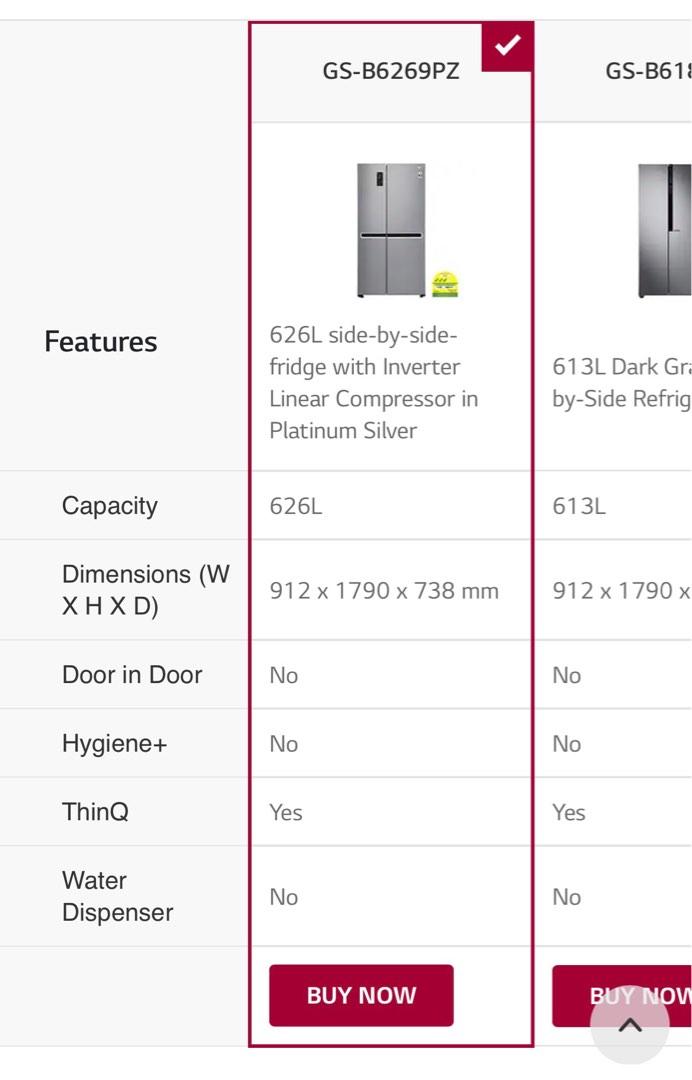692x1080 pixels.
Task: Click the red checkmark on GS-B6269PZ column
Action: click(508, 43)
